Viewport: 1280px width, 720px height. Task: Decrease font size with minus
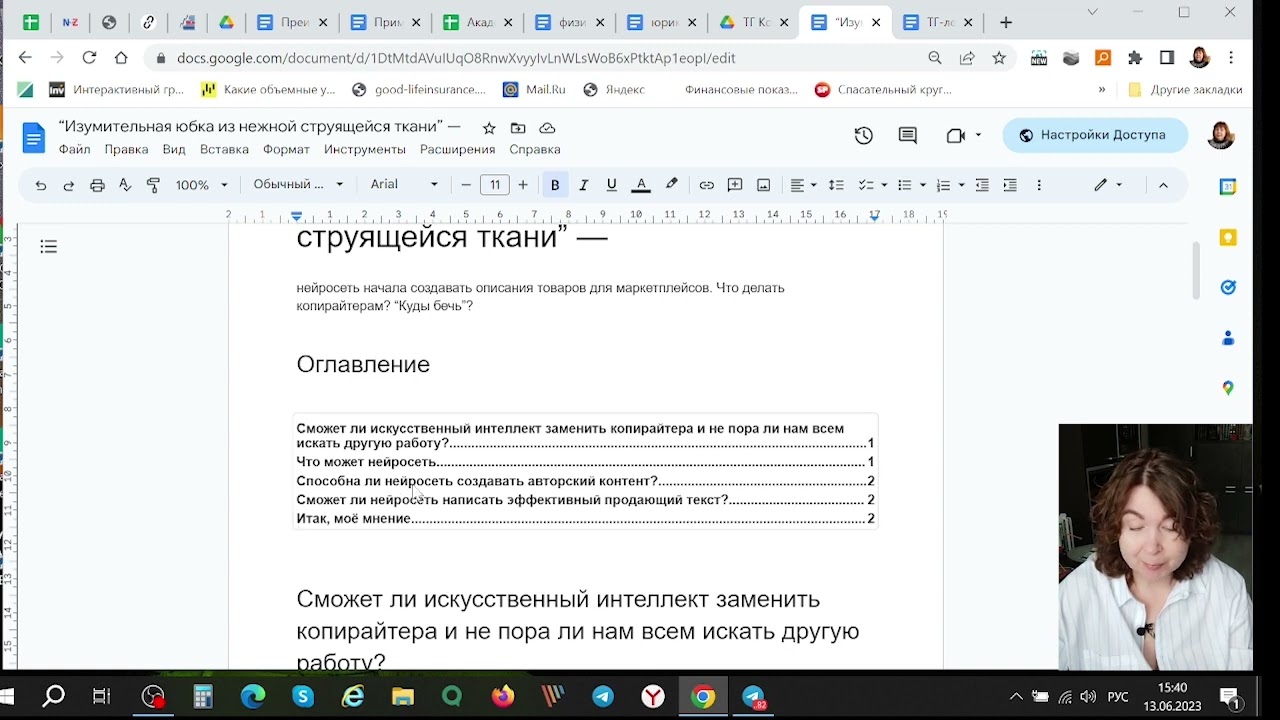click(466, 185)
